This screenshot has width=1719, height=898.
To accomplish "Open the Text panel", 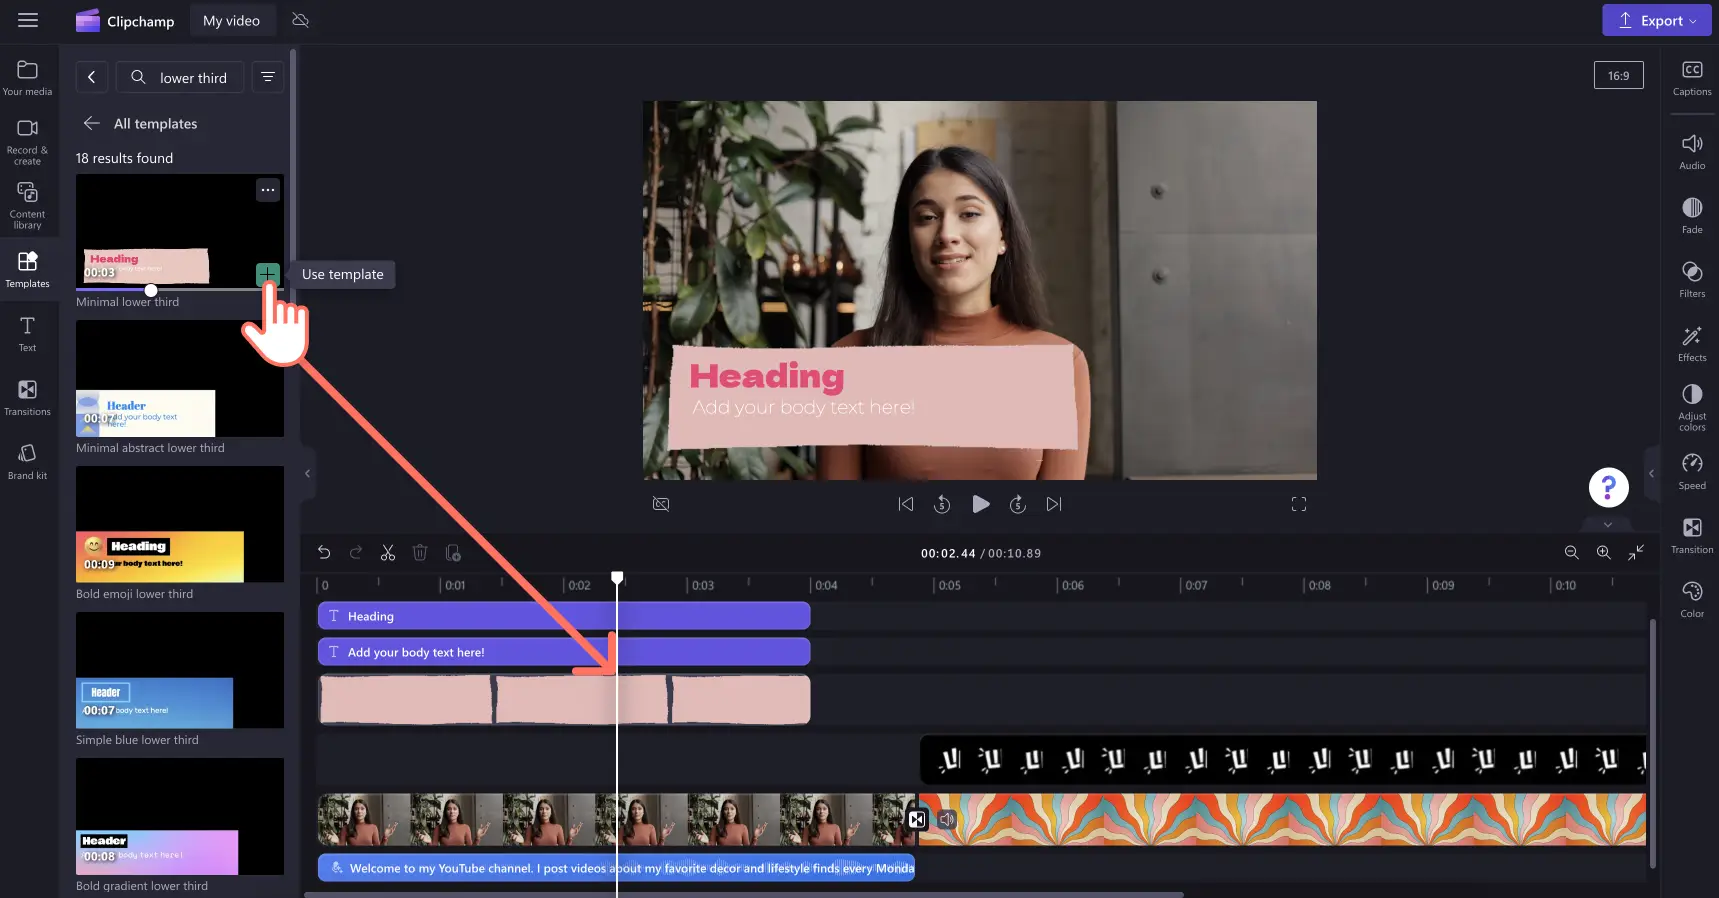I will (27, 333).
